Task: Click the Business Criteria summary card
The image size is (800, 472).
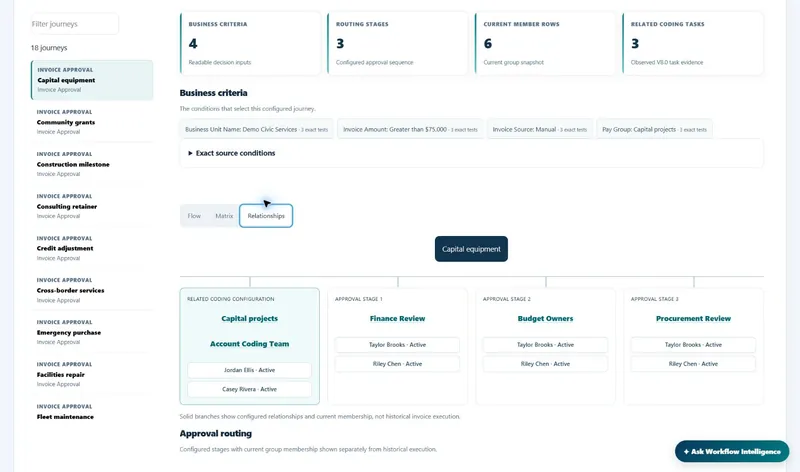Action: (250, 43)
